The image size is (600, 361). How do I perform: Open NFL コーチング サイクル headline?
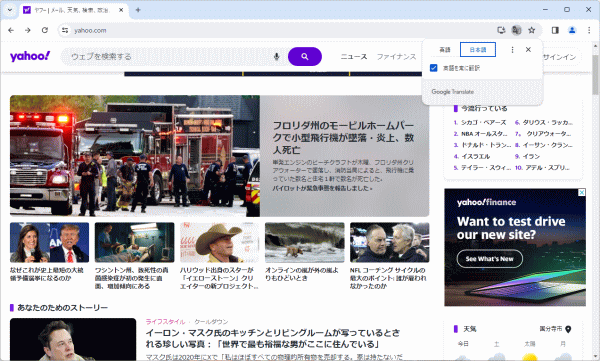click(x=388, y=278)
